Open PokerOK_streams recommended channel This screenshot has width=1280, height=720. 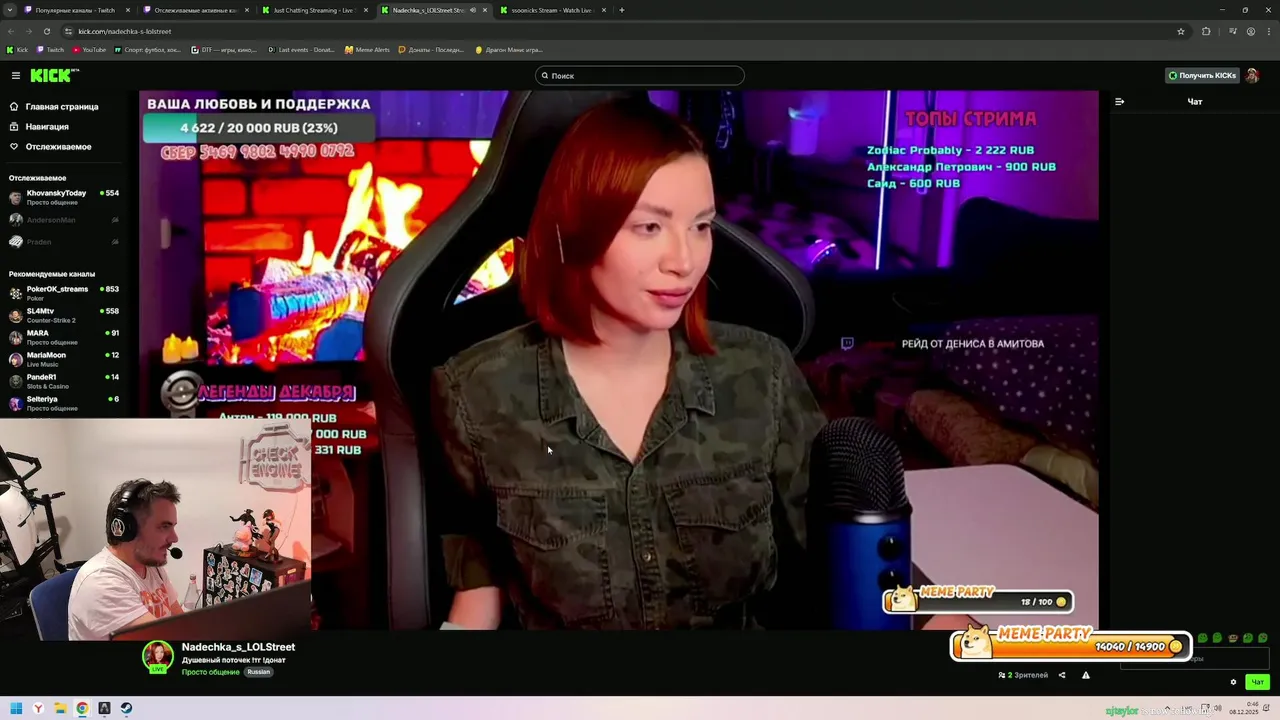point(64,293)
